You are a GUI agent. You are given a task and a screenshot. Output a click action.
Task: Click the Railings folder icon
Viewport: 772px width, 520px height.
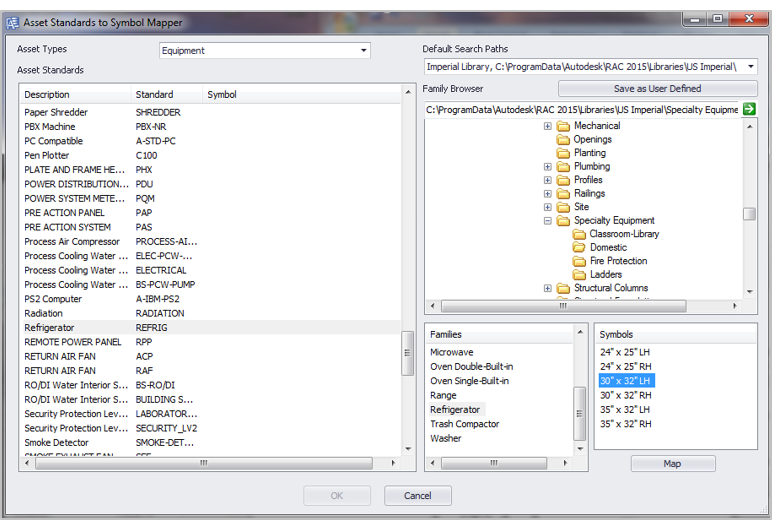coord(563,194)
